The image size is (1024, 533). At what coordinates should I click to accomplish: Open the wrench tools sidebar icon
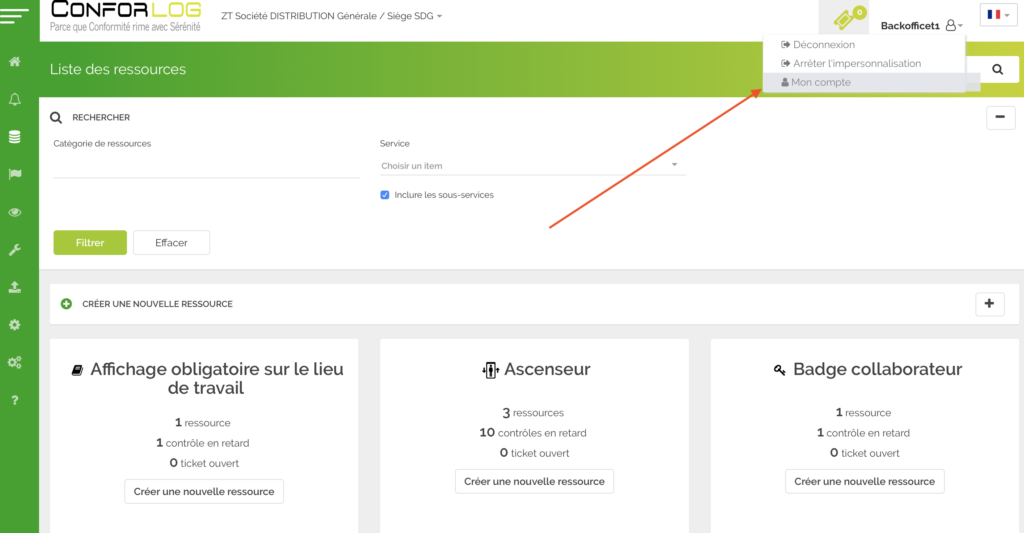click(x=15, y=250)
